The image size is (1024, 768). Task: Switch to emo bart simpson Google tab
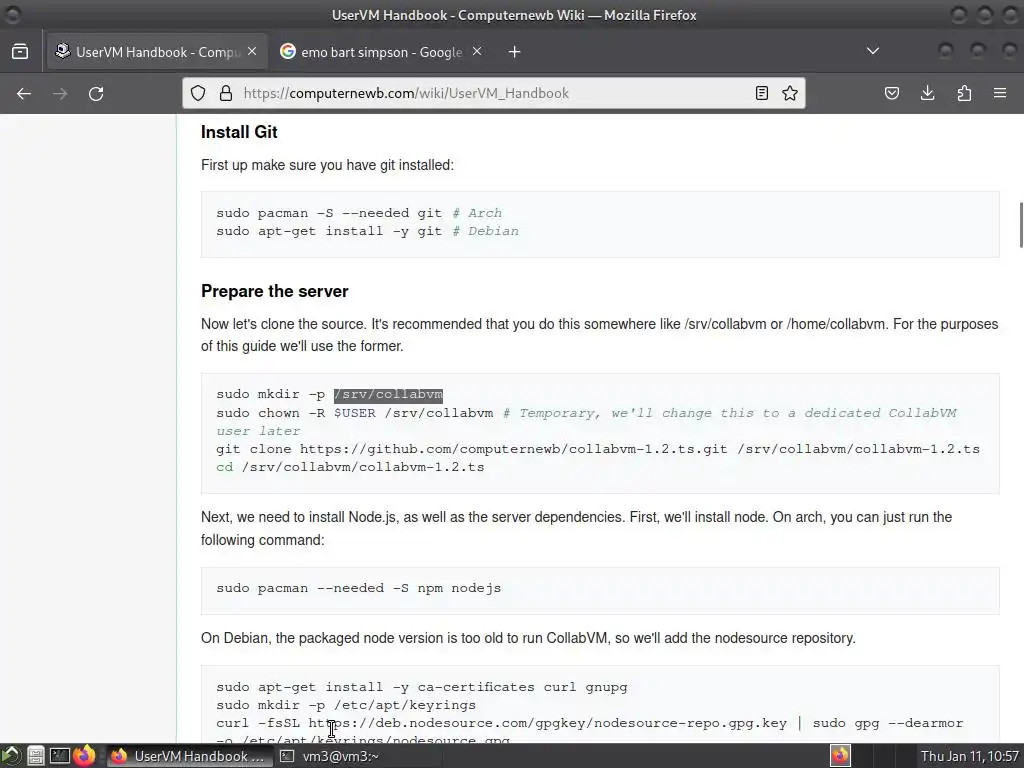pos(381,52)
